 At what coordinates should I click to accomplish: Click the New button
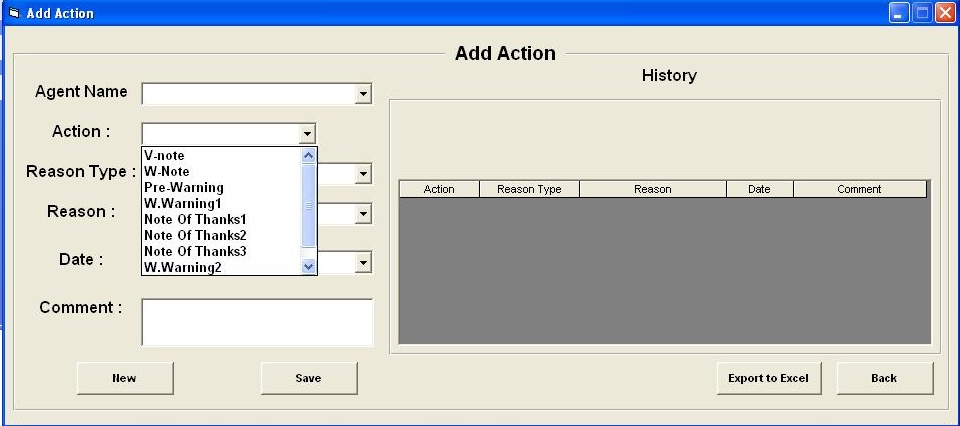[125, 378]
